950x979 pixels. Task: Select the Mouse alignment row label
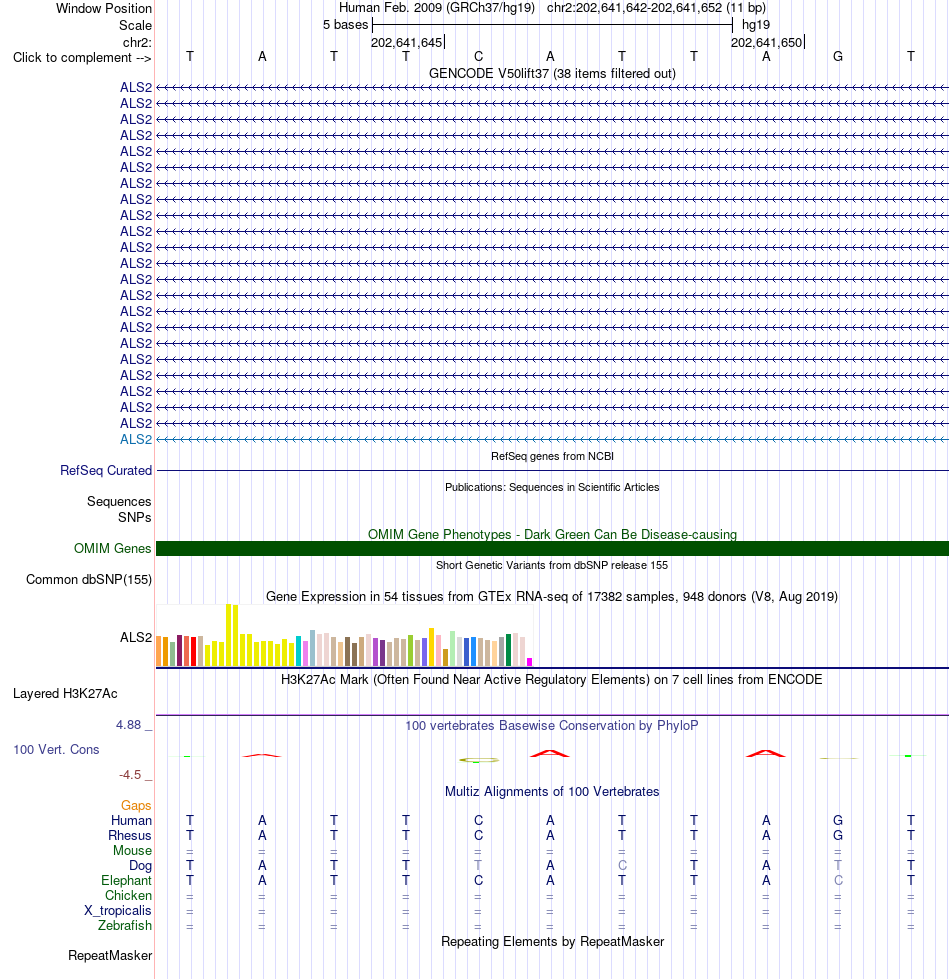coord(132,850)
